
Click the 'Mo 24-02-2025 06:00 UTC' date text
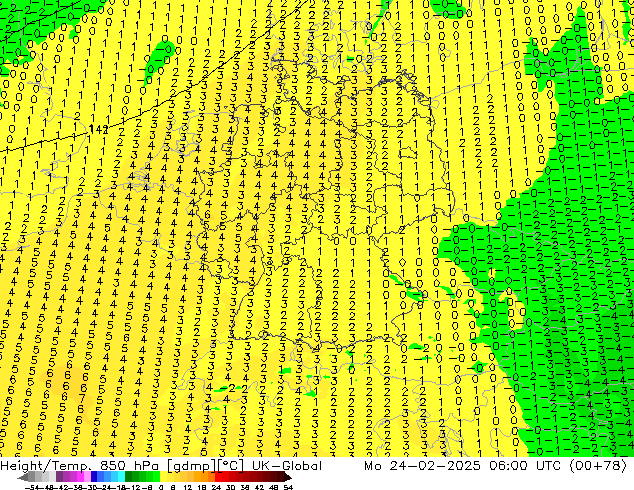(463, 466)
